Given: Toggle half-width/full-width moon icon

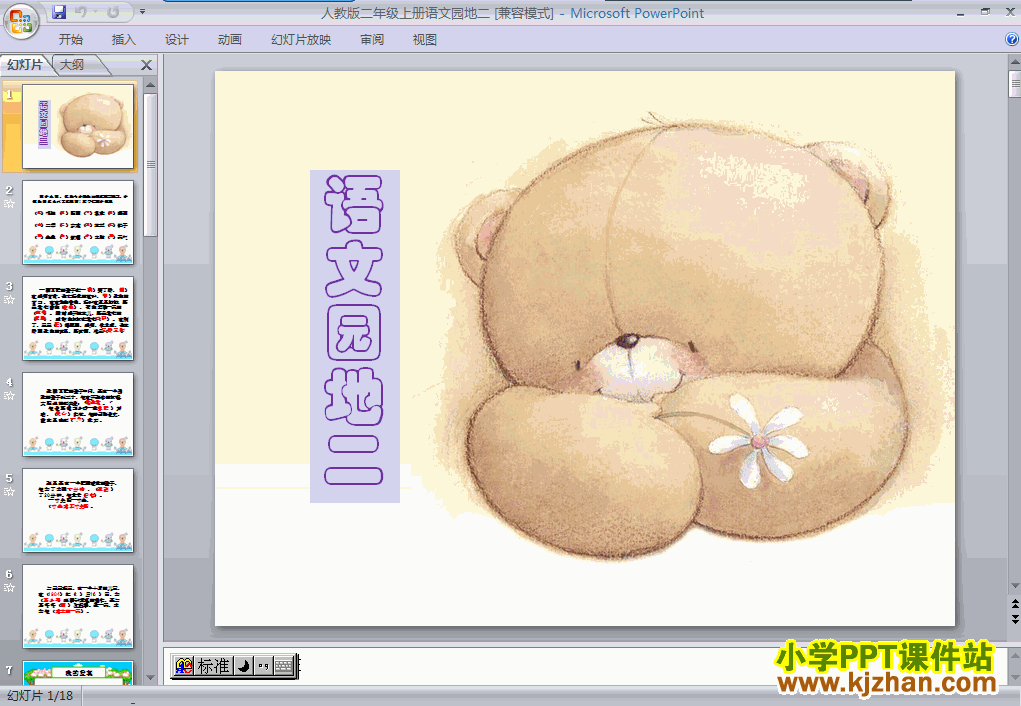Looking at the screenshot, I should pyautogui.click(x=244, y=666).
